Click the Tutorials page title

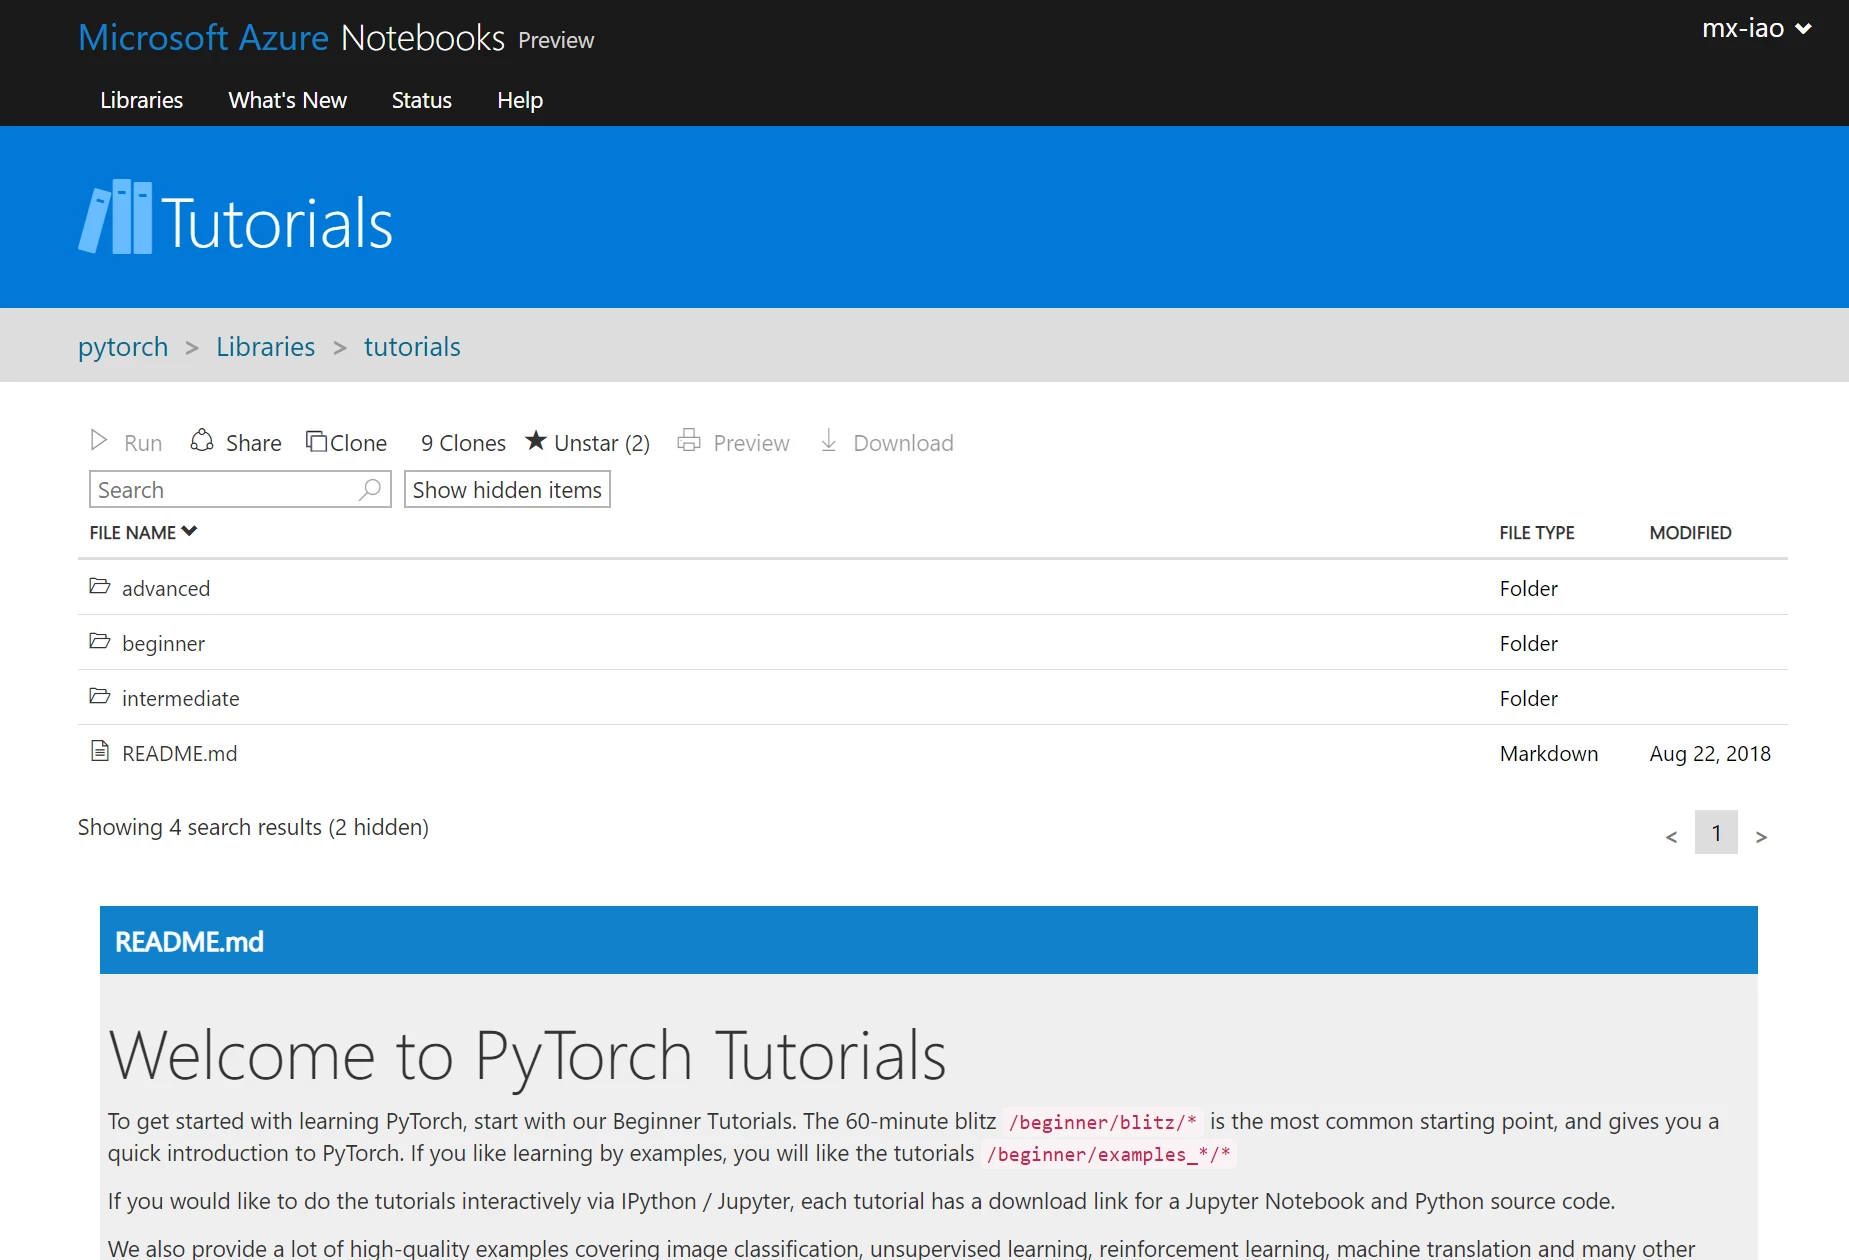(x=277, y=222)
